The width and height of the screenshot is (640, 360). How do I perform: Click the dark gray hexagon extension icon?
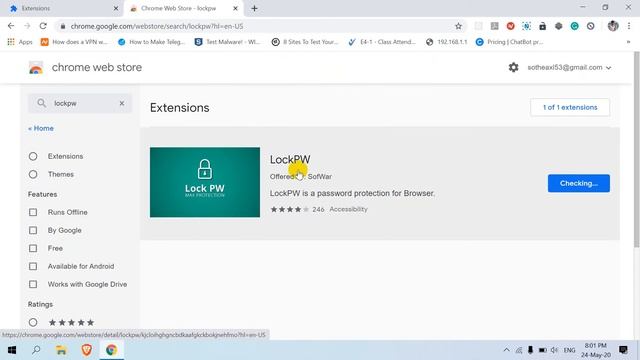coord(558,26)
